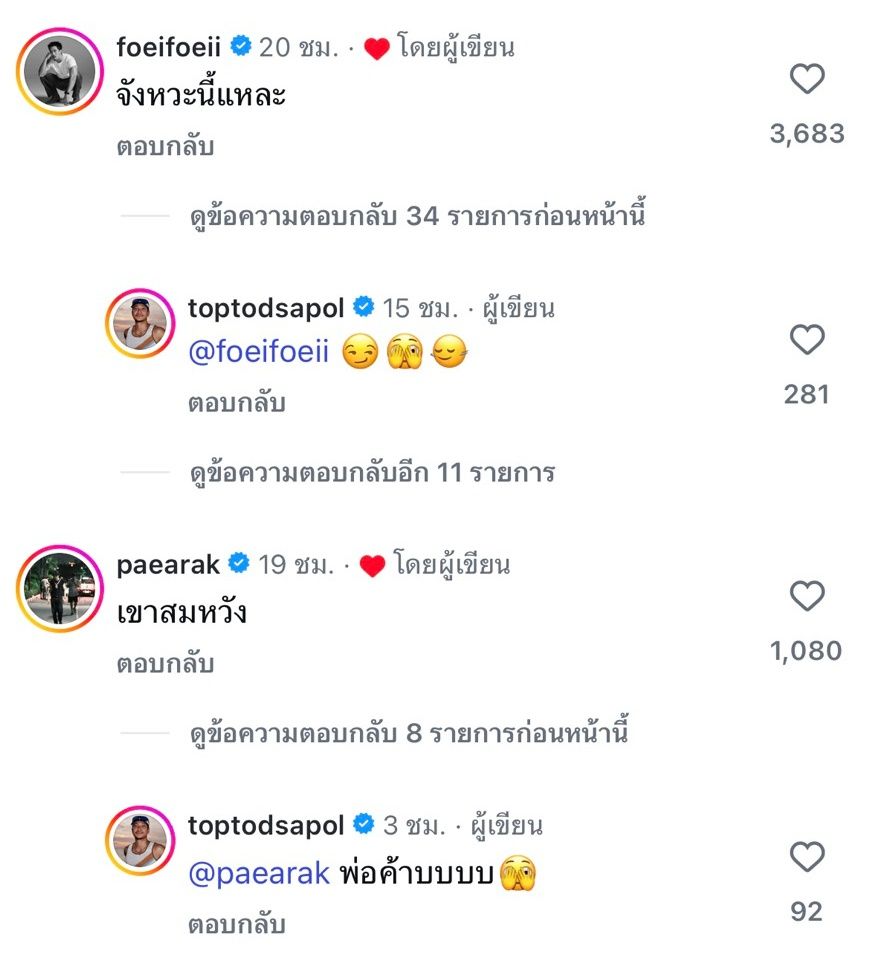The image size is (870, 973).
Task: Open paearak's profile avatar
Action: 60,590
